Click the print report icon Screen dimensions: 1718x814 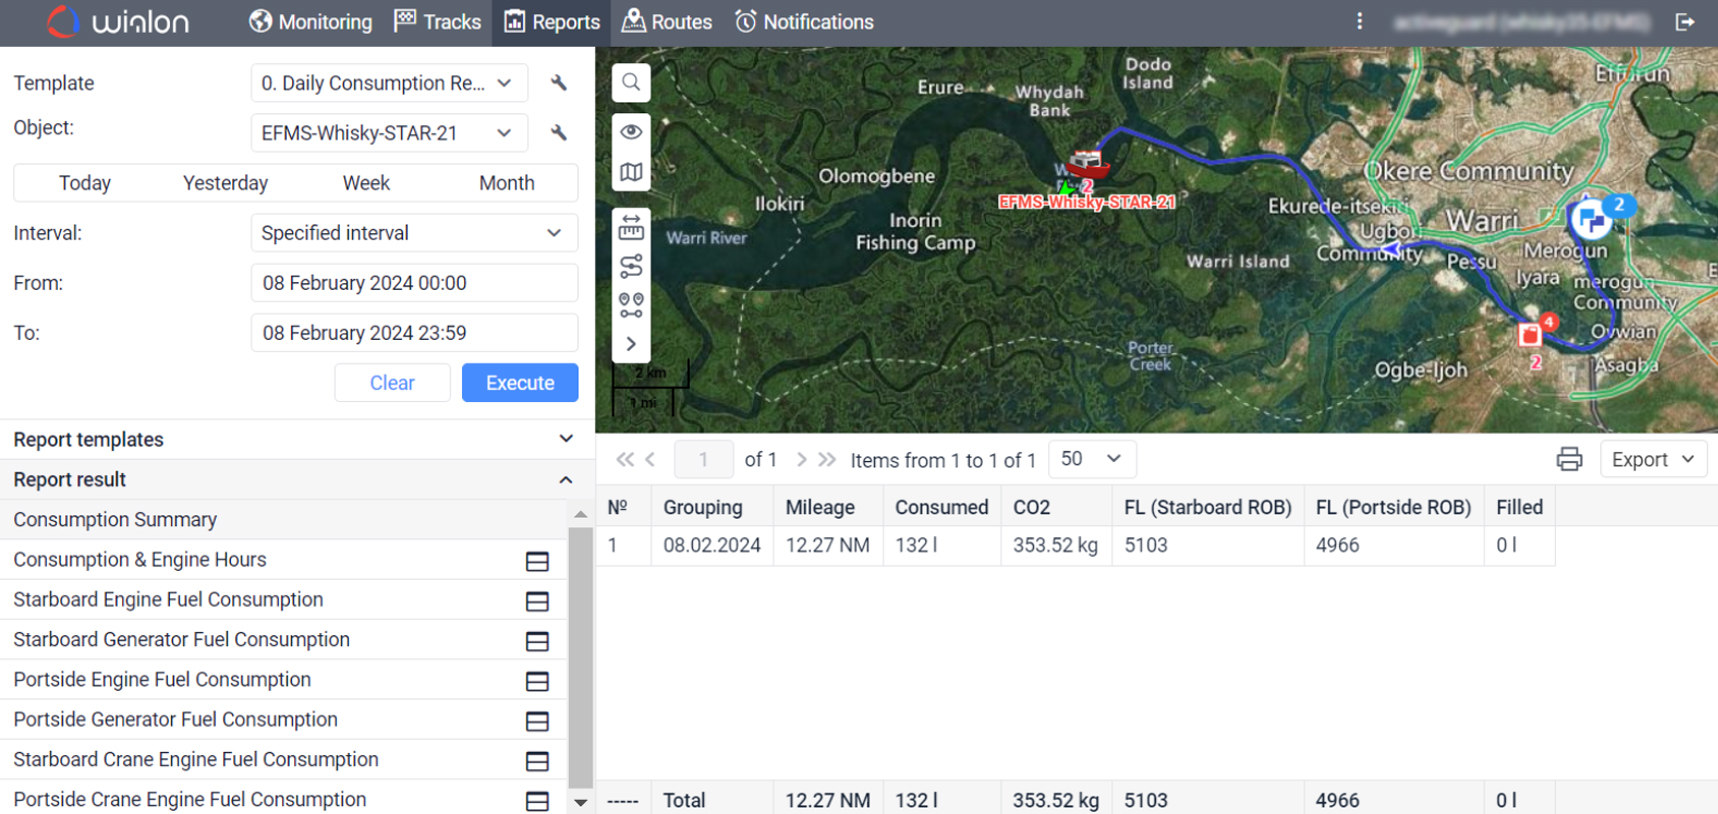[1569, 460]
